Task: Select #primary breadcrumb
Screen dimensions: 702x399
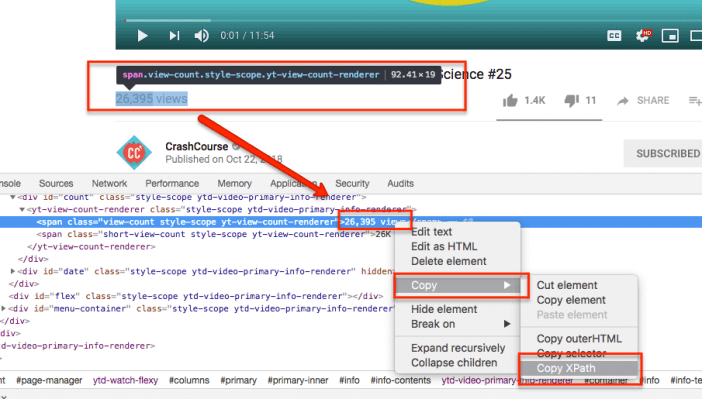Action: click(238, 381)
